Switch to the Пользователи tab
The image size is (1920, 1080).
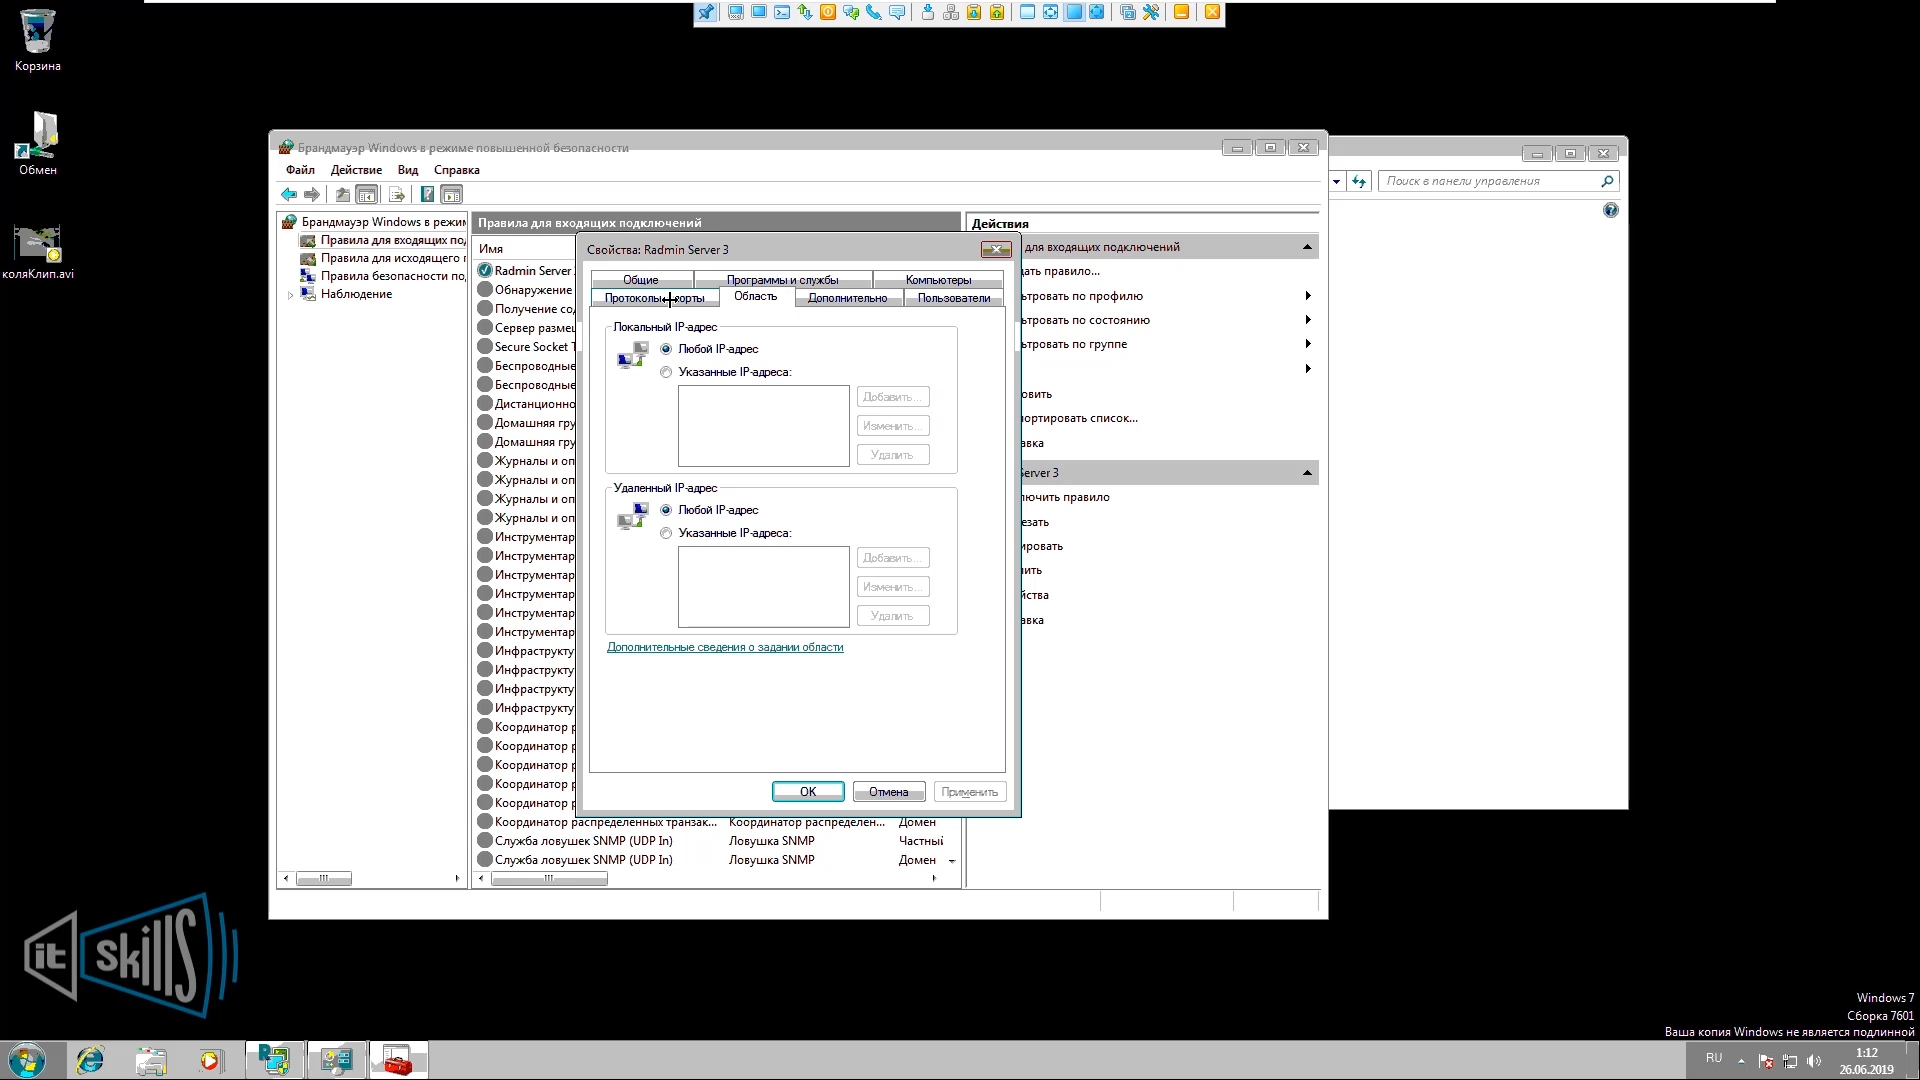[954, 298]
